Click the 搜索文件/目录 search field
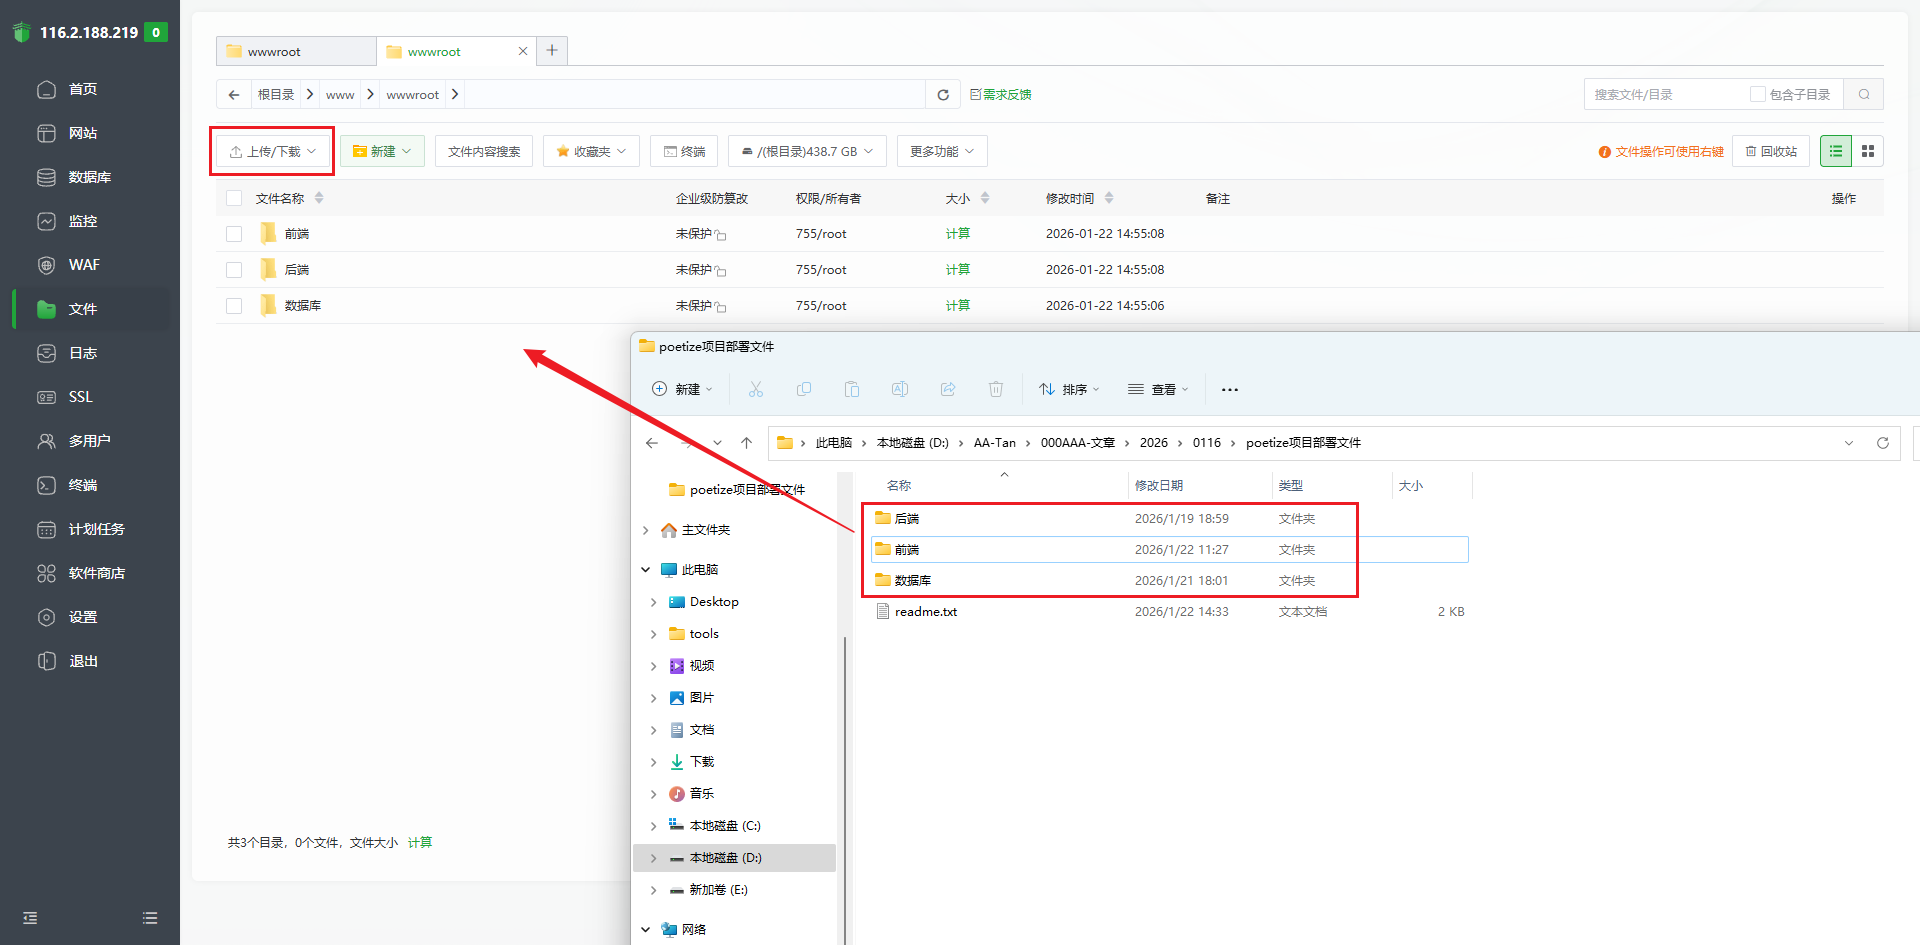This screenshot has width=1920, height=945. coord(1665,95)
